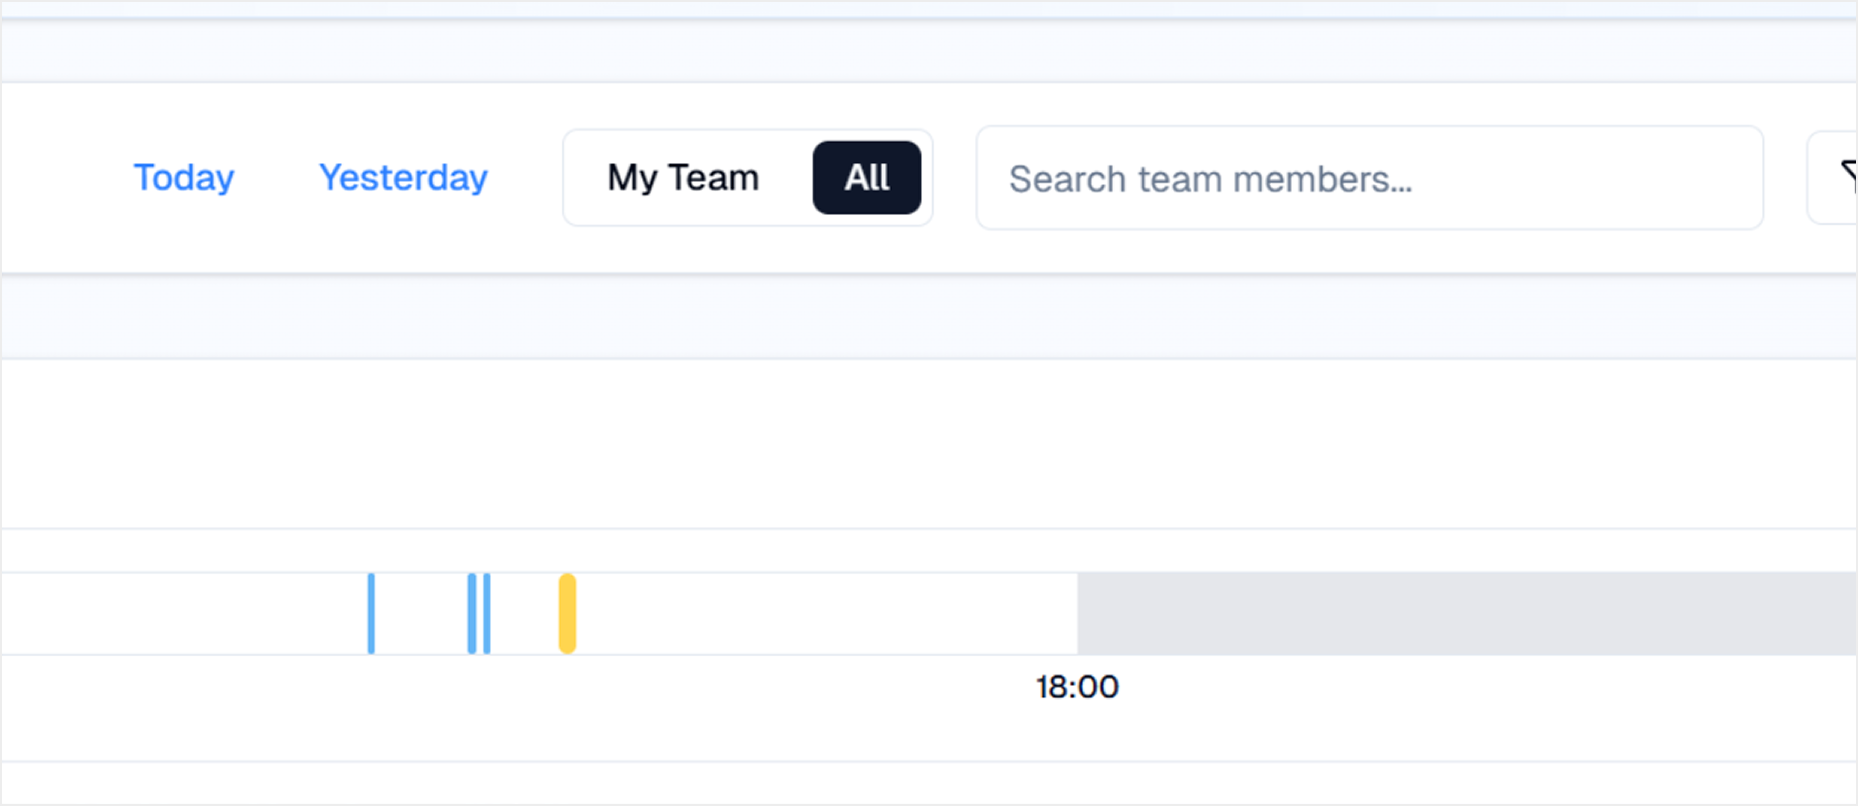The image size is (1858, 806).
Task: Select the left bar of the blue pair
Action: 472,613
